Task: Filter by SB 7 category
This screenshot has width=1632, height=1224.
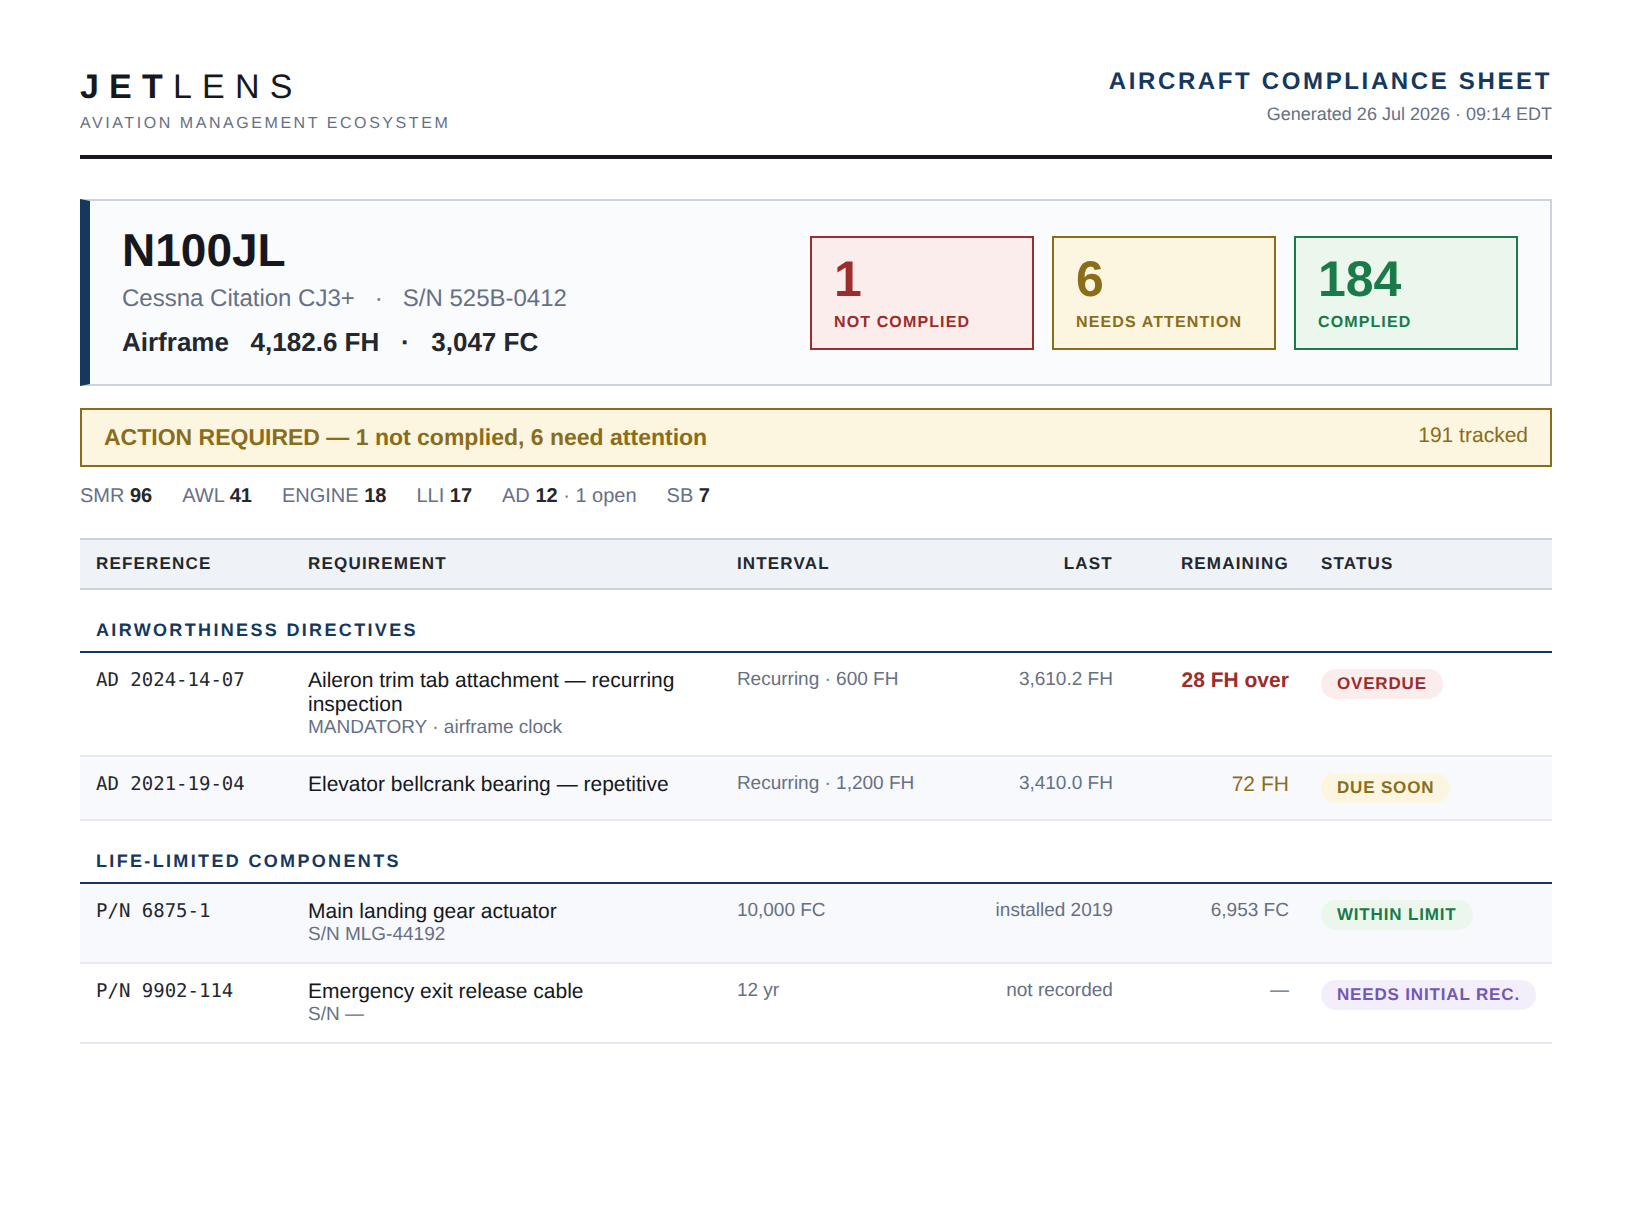Action: pyautogui.click(x=688, y=495)
